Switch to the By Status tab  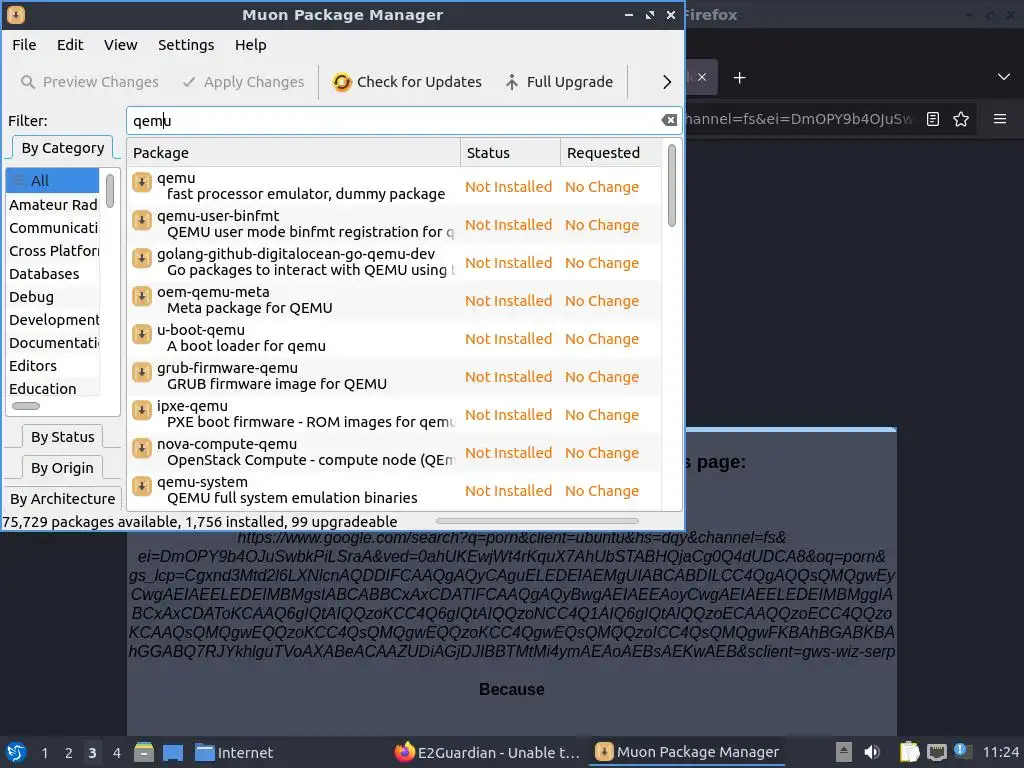63,437
